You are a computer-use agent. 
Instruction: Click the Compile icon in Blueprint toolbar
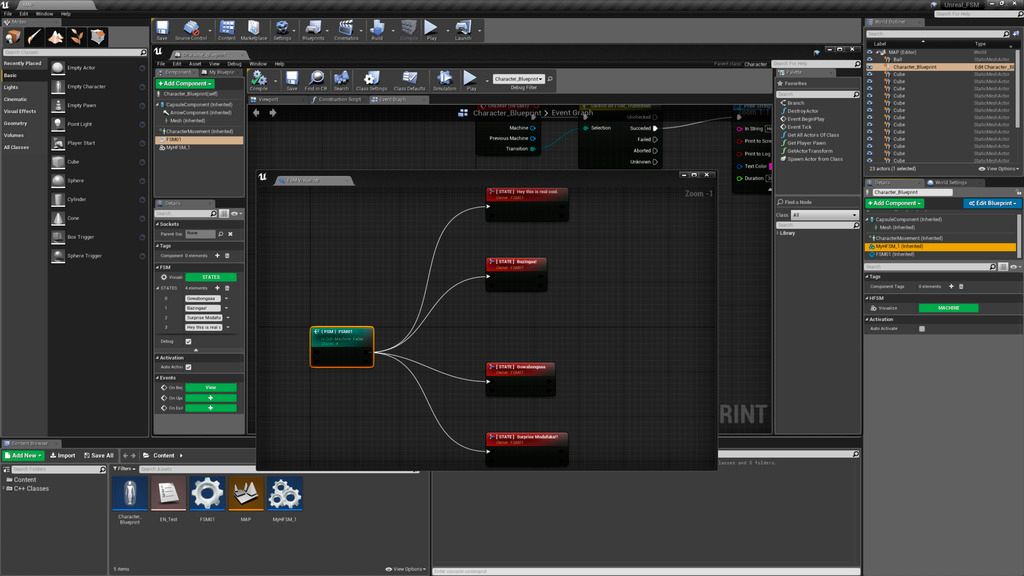click(x=258, y=79)
